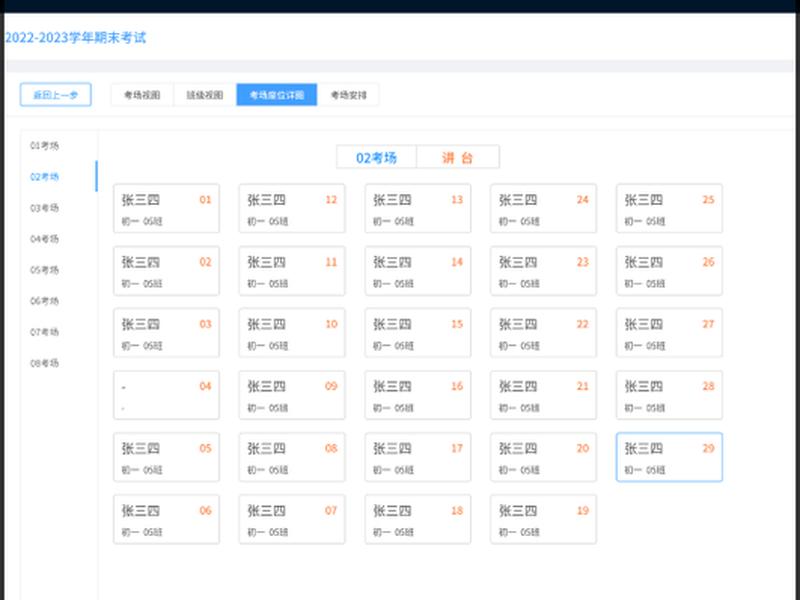
Task: Select 01考场 in the sidebar
Action: 44,146
